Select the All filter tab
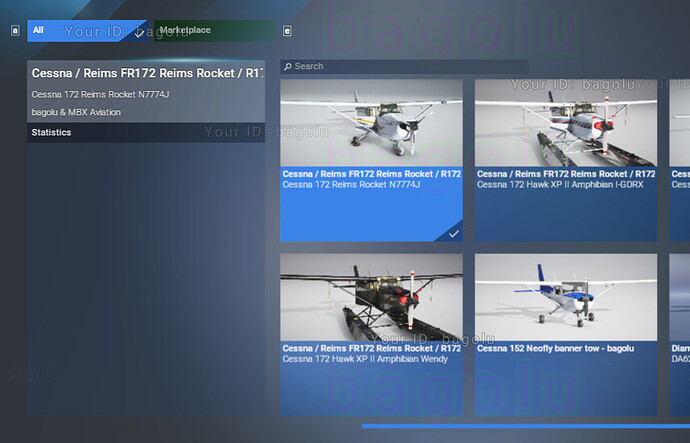Screen dimensions: 690x443 point(87,31)
